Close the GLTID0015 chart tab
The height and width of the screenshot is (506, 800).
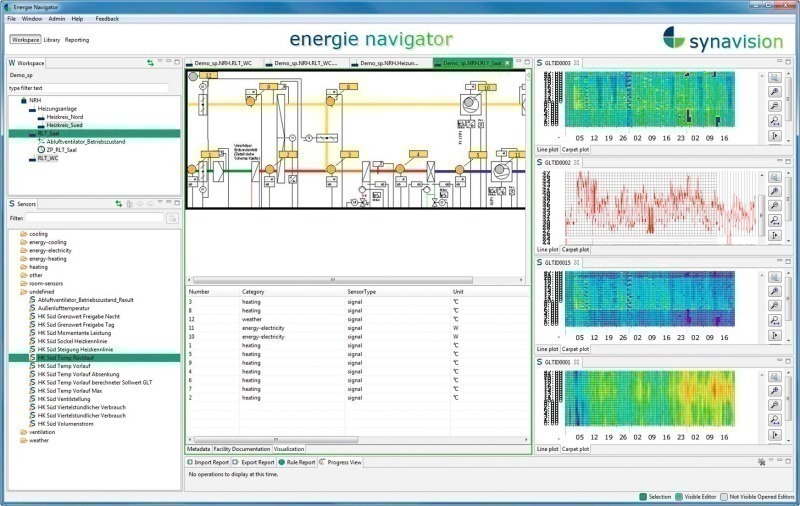click(577, 262)
